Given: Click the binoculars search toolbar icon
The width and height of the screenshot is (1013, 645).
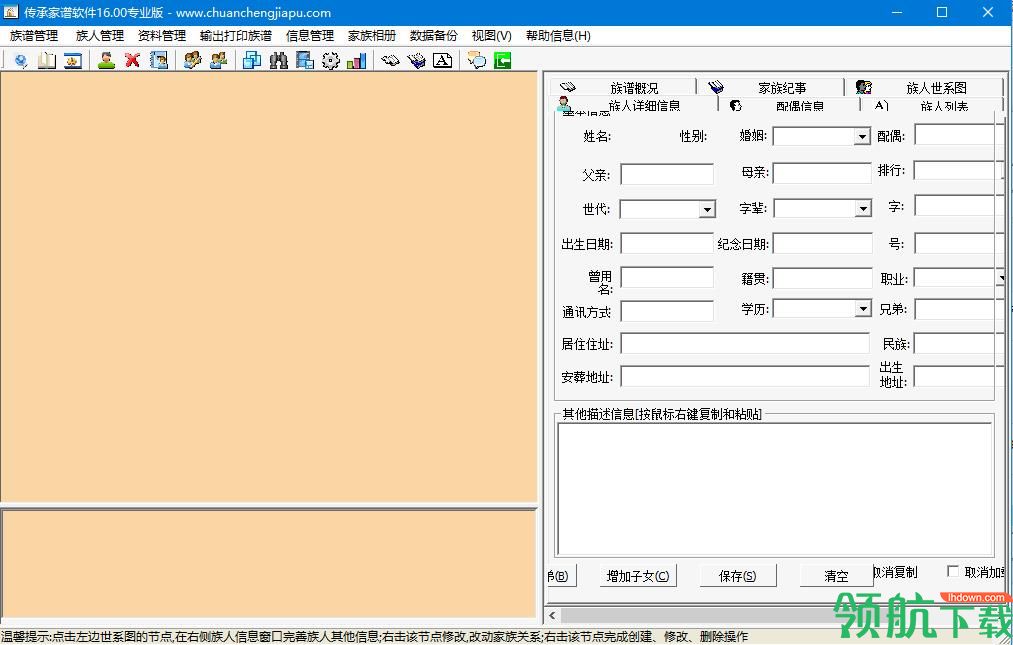Looking at the screenshot, I should 278,61.
